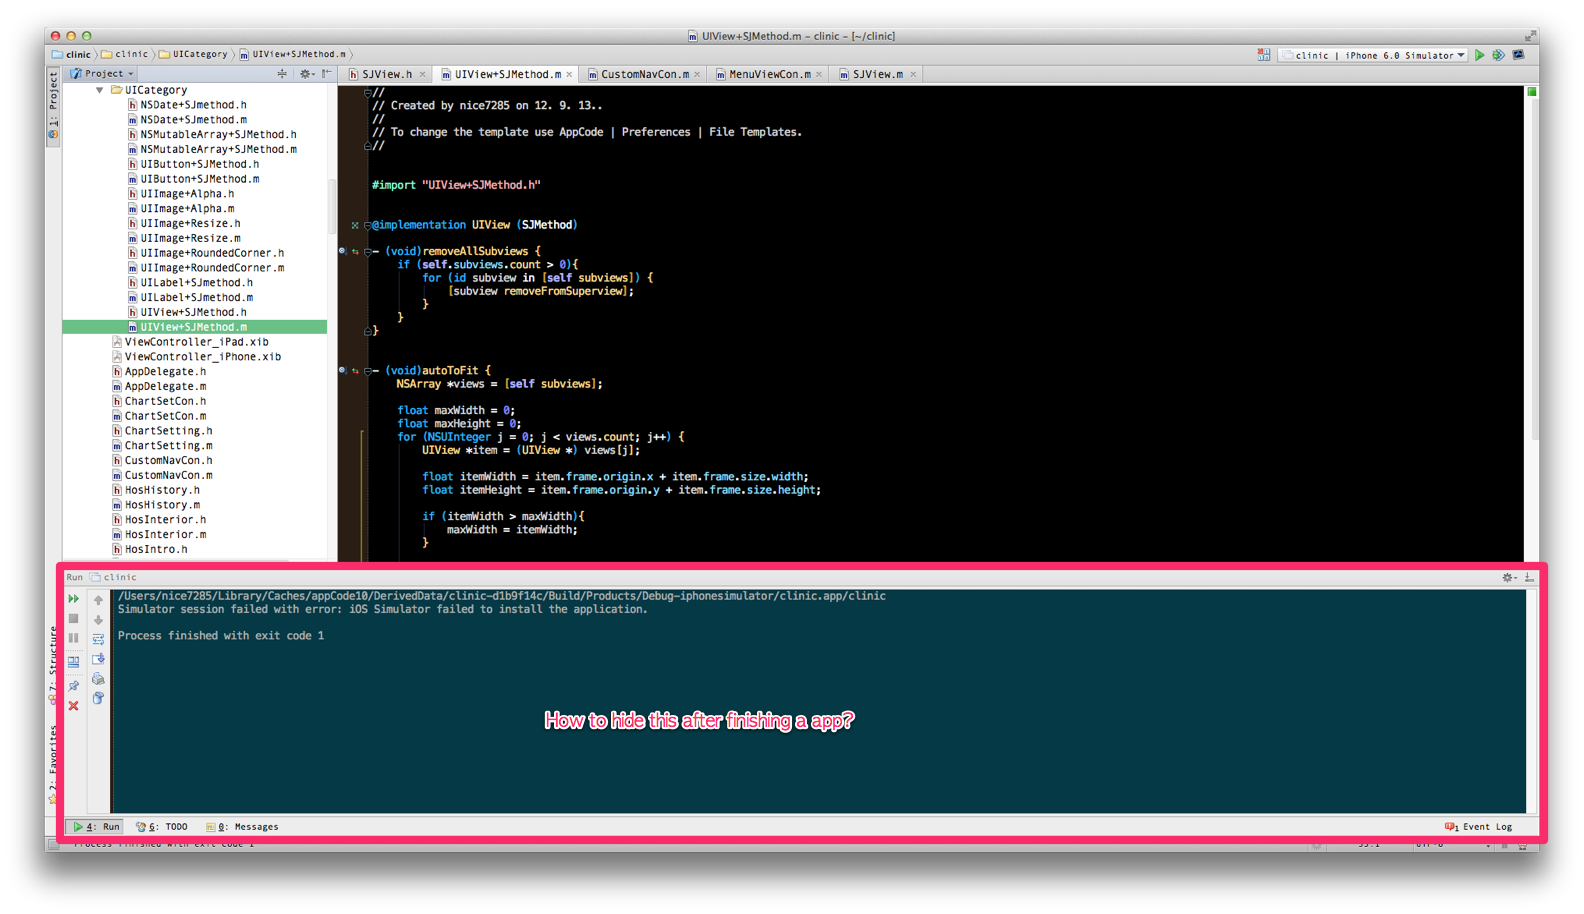
Task: Switch to the CustomNavCon.m tab
Action: 644,74
